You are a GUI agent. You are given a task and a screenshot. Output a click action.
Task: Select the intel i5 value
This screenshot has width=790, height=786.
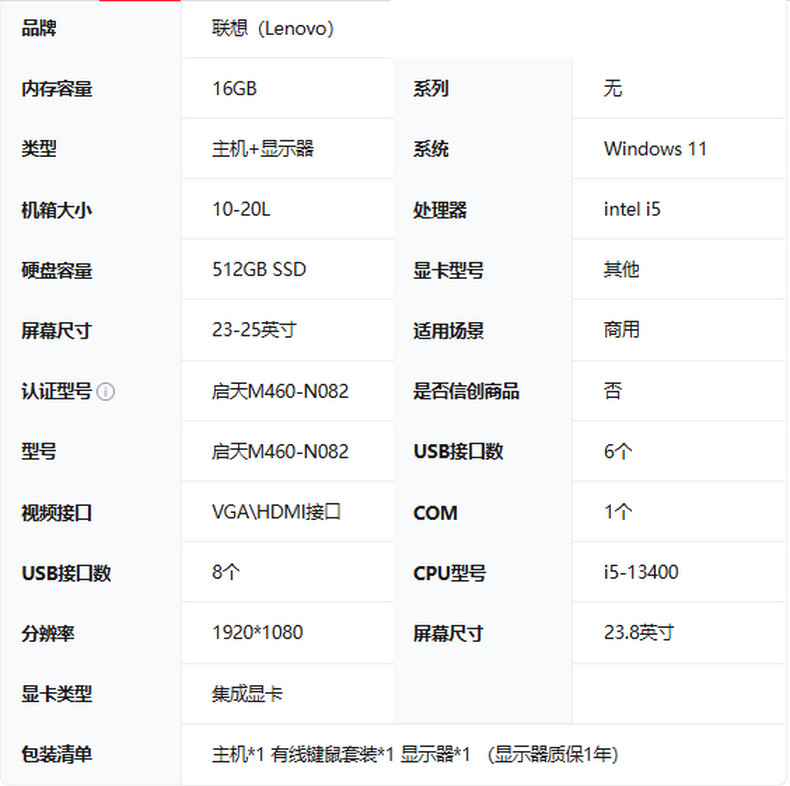(632, 209)
